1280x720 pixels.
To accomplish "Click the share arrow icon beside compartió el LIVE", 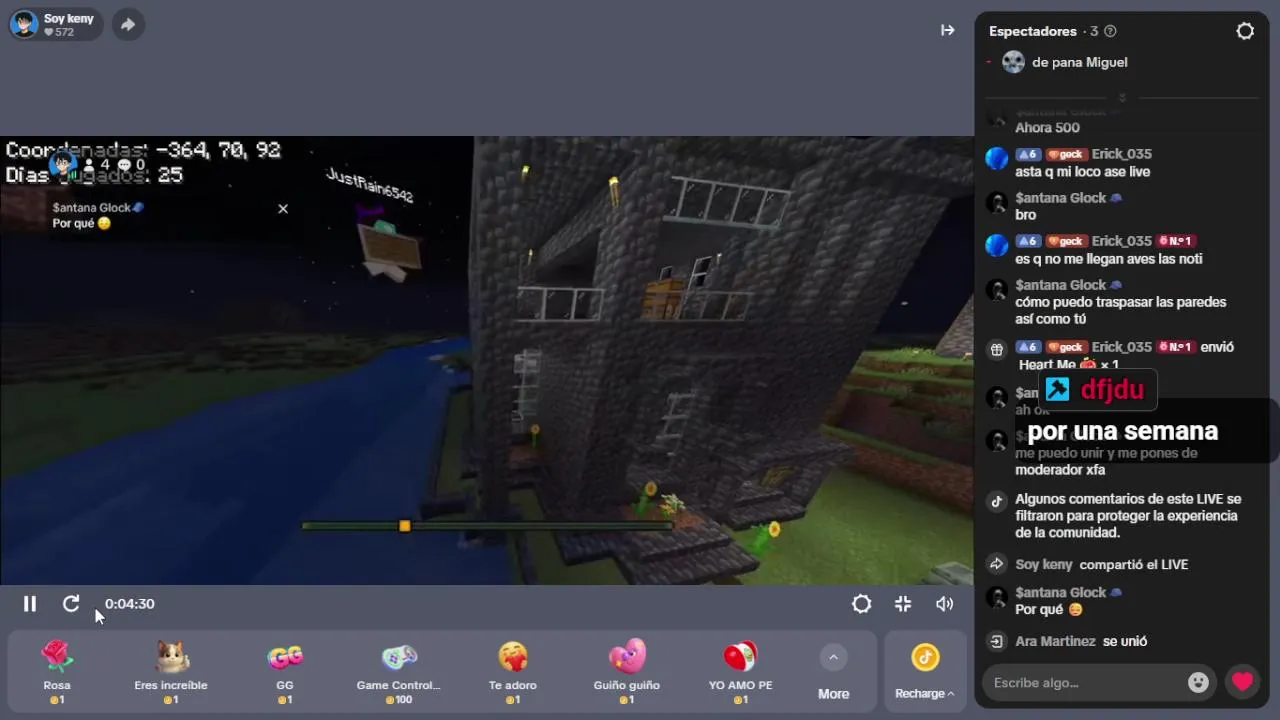I will pyautogui.click(x=996, y=565).
